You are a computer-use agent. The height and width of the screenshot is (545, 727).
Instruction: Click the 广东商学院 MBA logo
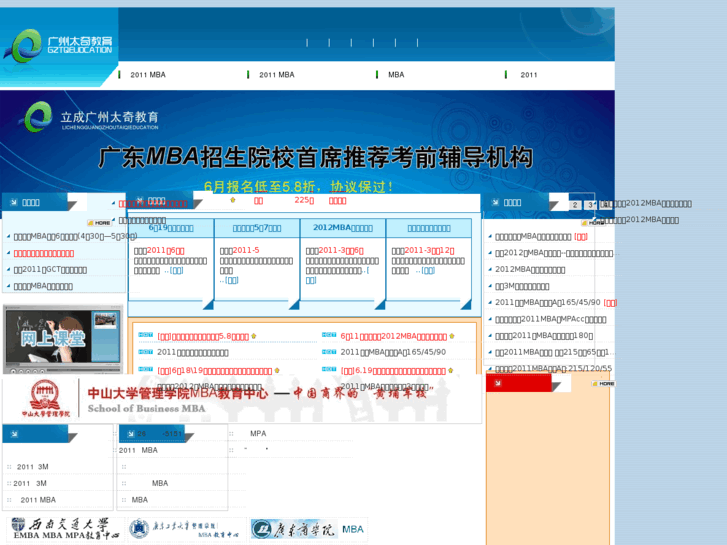click(x=309, y=529)
